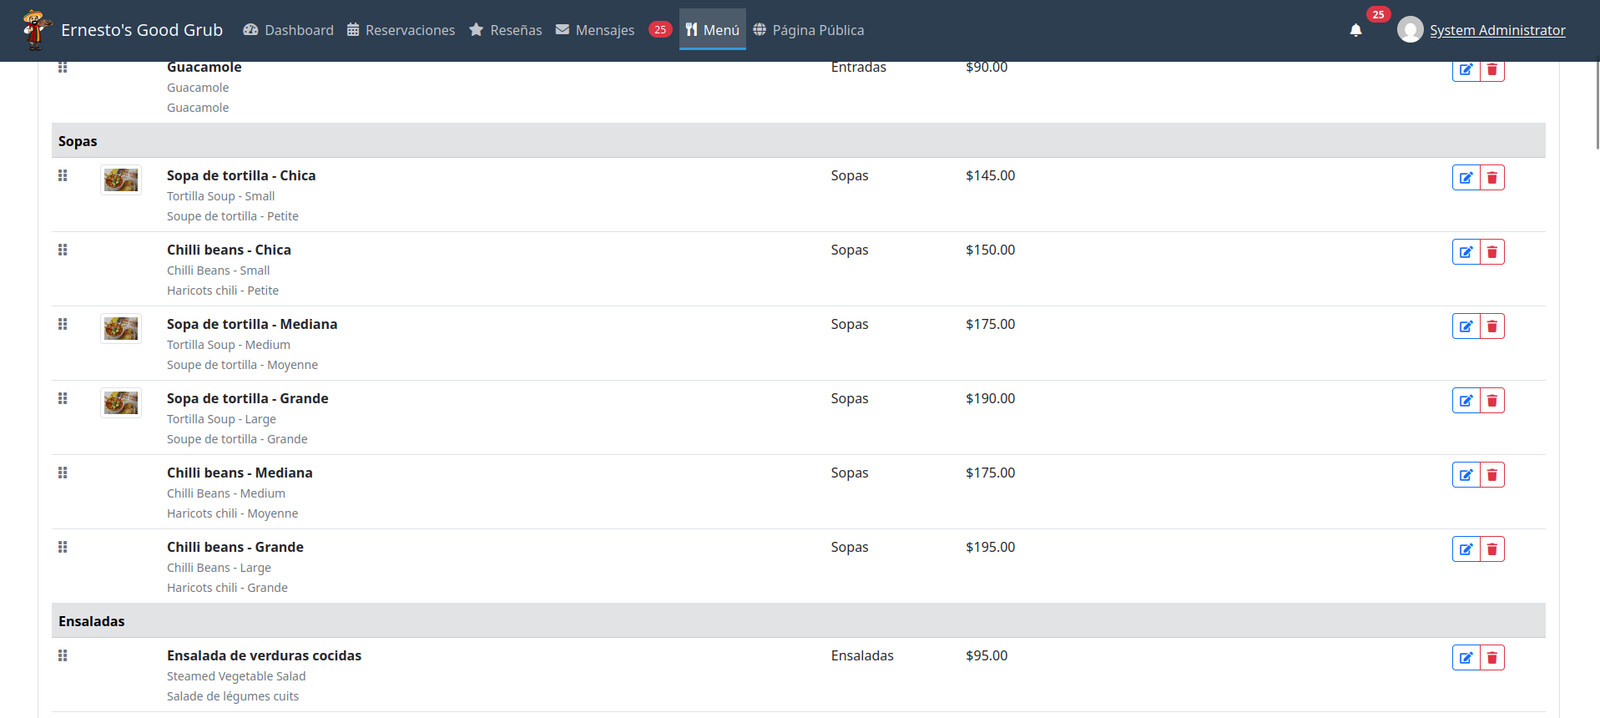
Task: Click the Ernesto's Good Grub logo
Action: click(x=36, y=30)
